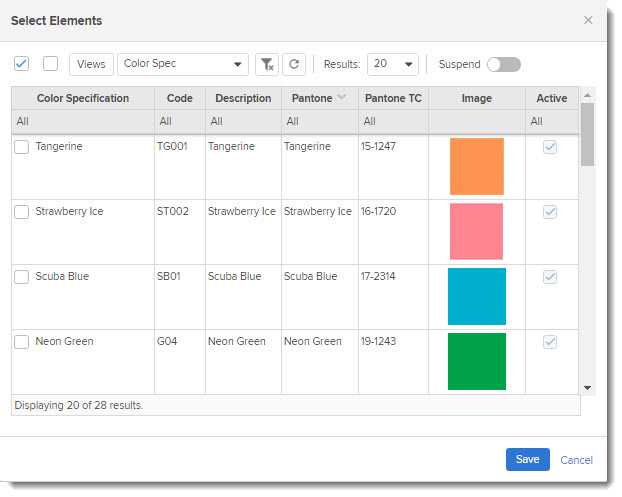622x497 pixels.
Task: Click the Views button
Action: coord(91,64)
